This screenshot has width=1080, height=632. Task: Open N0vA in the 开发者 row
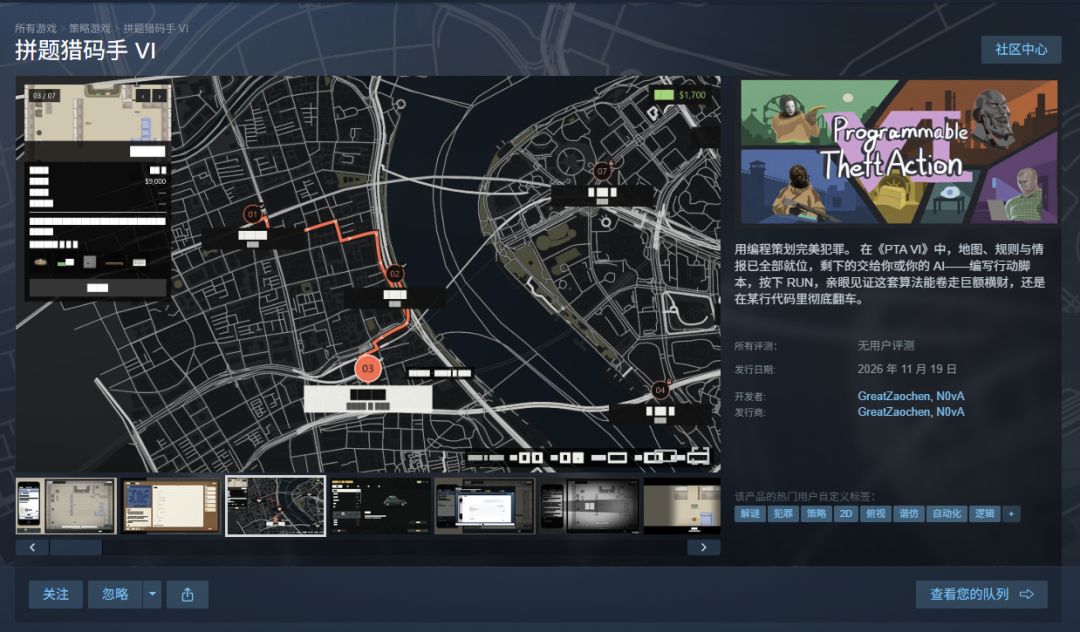pos(951,396)
